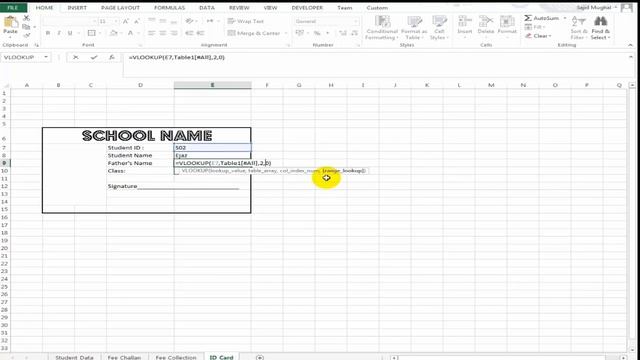Click the Insert Function fx icon
The image size is (640, 360).
[112, 58]
